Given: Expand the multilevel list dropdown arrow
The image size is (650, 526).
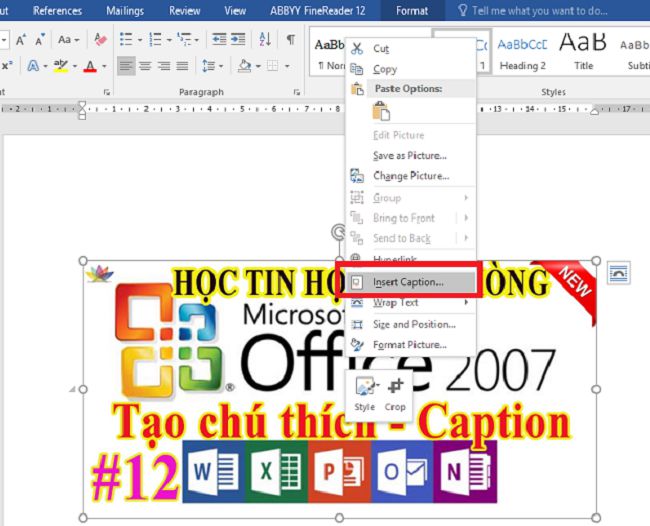Looking at the screenshot, I should 196,40.
